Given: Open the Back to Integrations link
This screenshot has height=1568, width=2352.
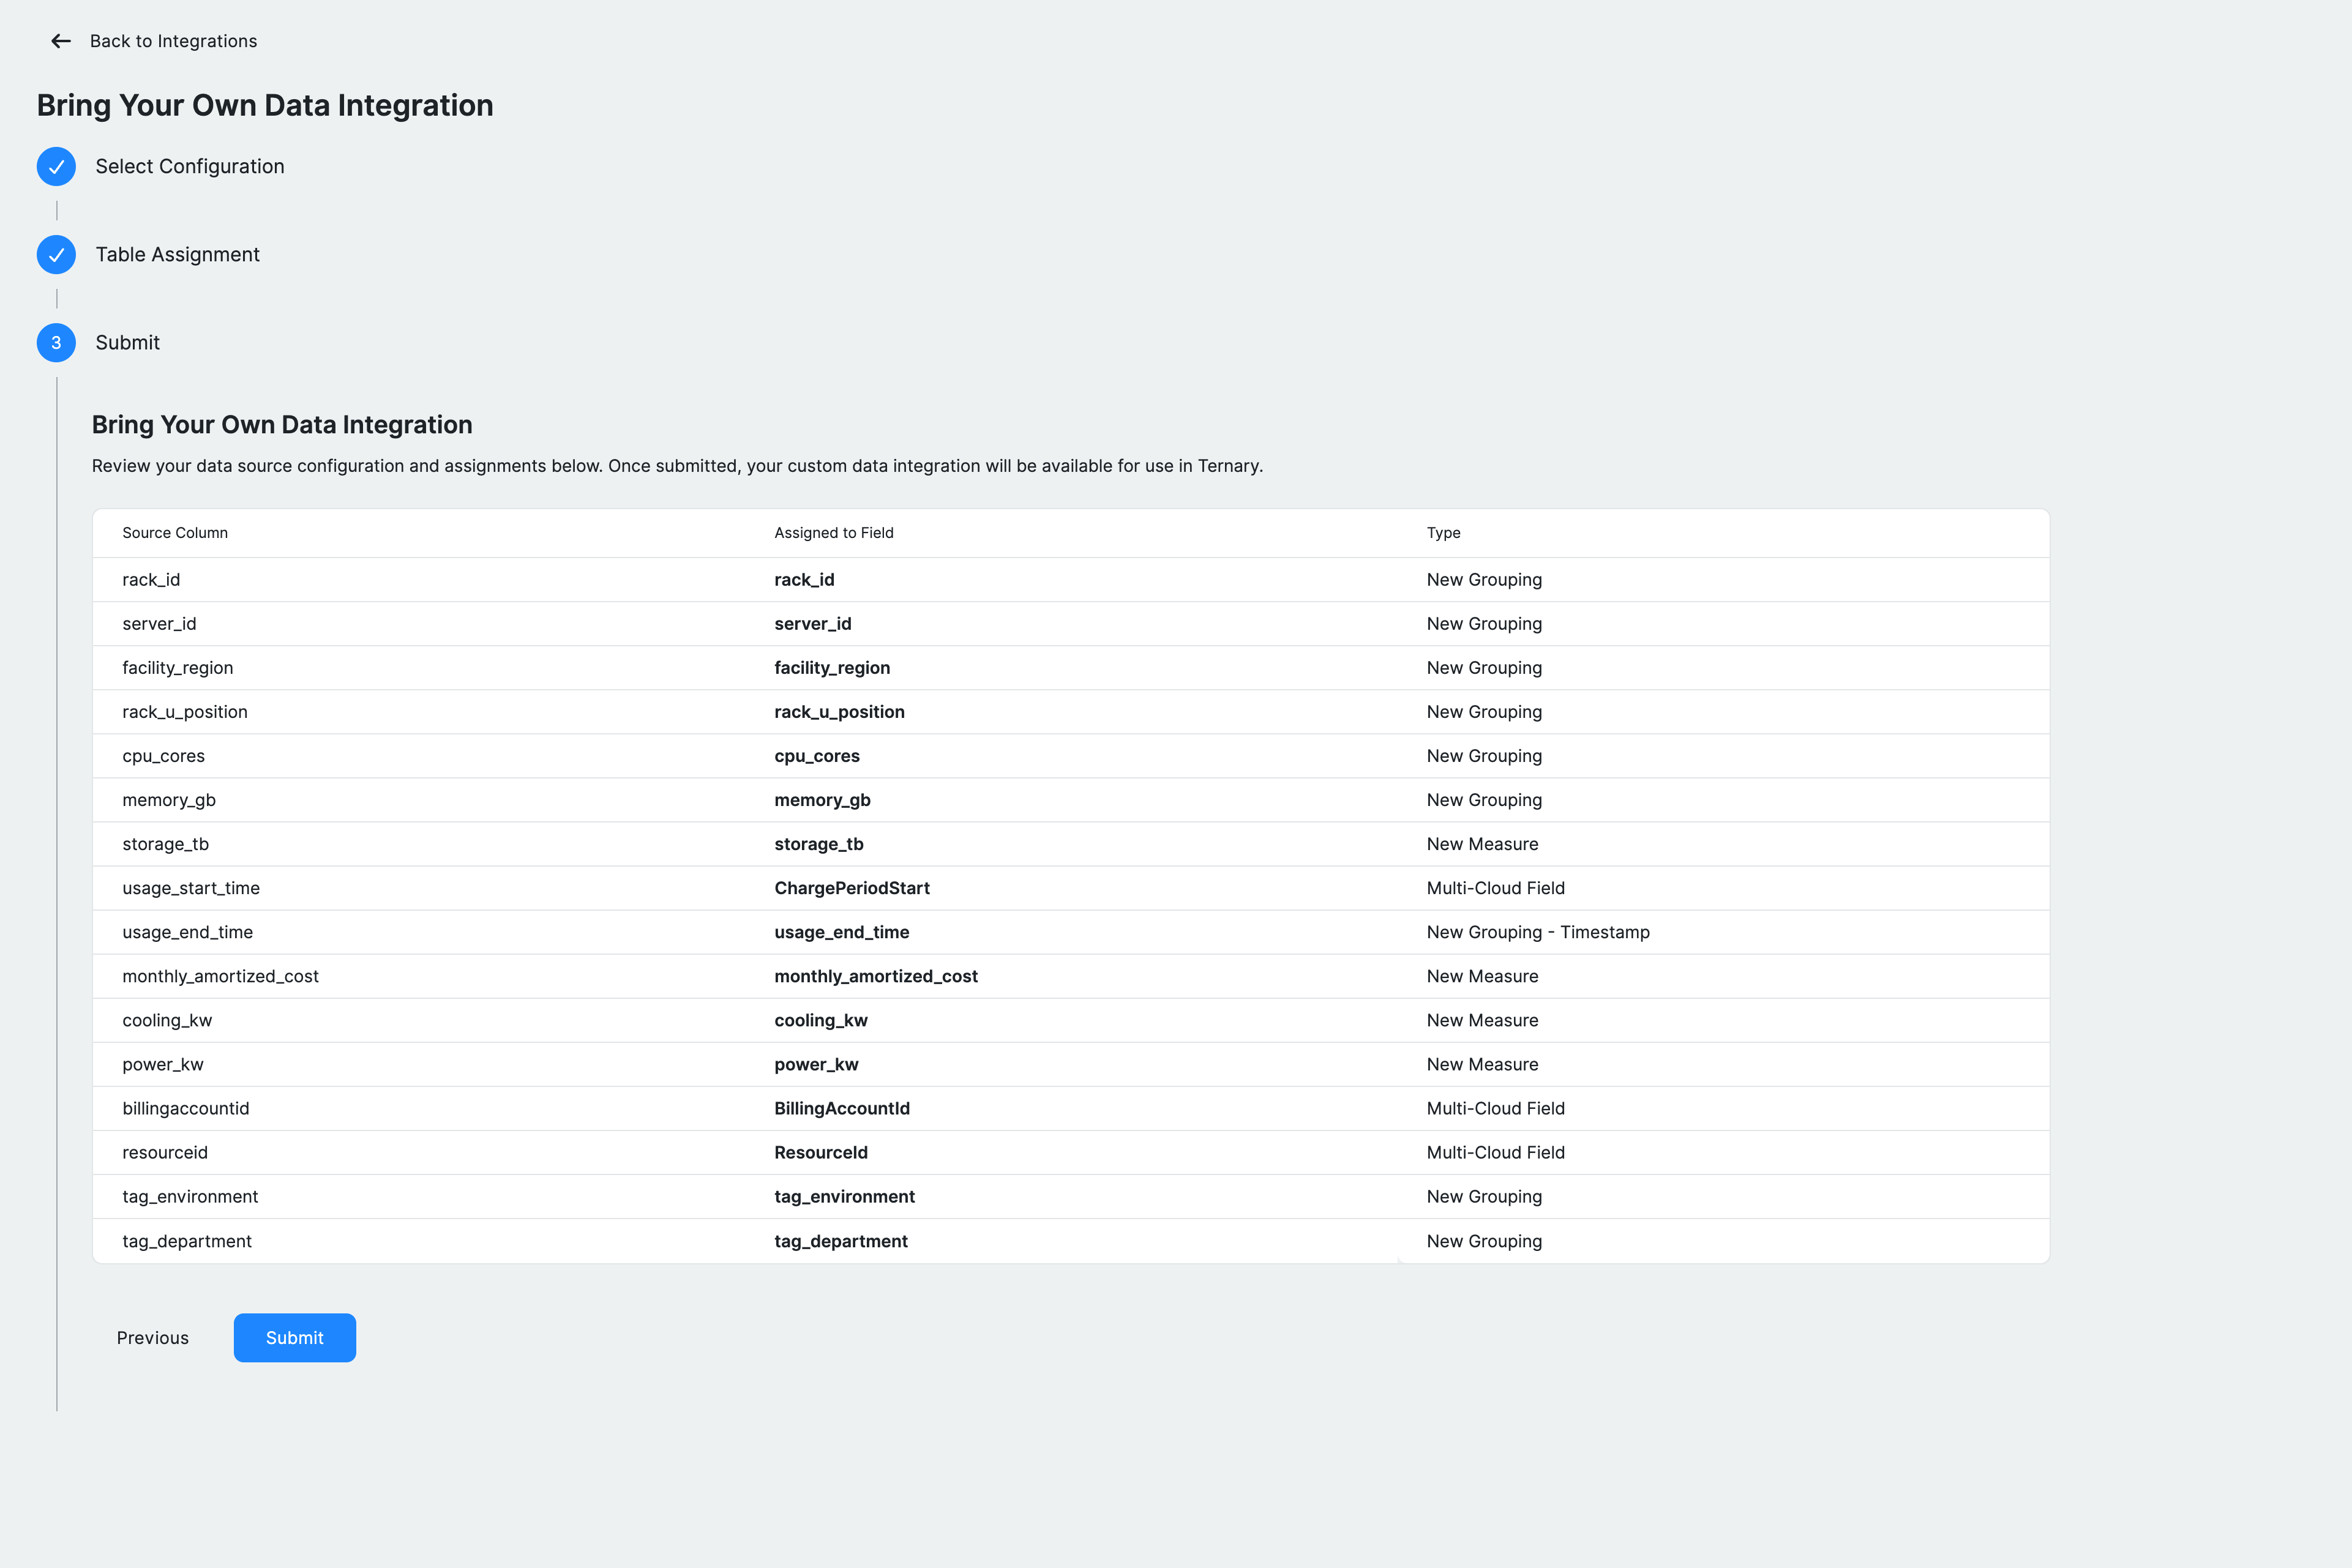Looking at the screenshot, I should (173, 41).
